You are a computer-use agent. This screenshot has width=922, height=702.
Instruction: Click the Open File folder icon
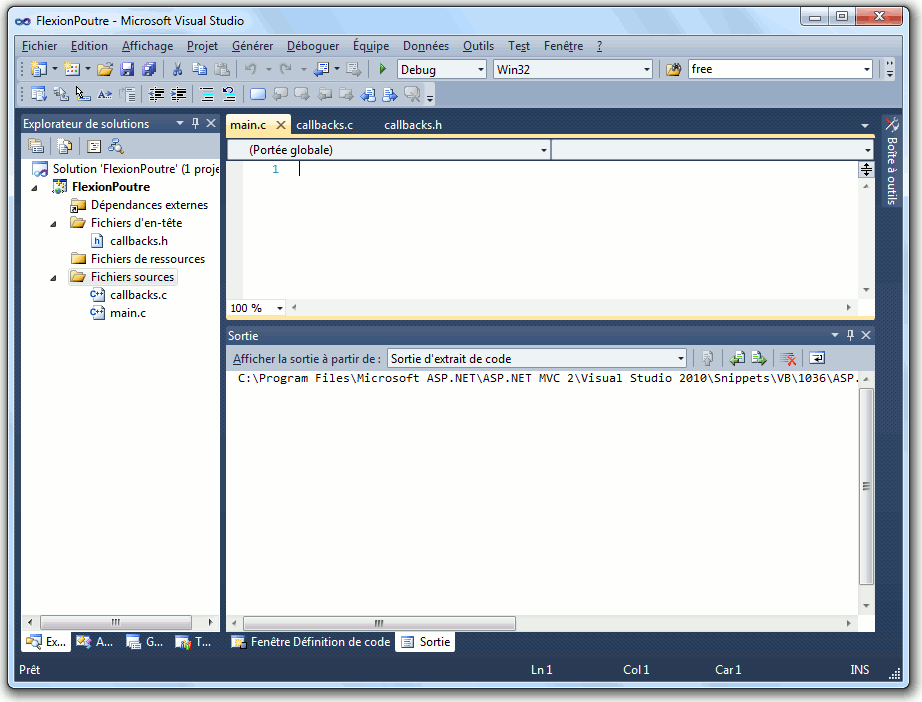pos(105,69)
